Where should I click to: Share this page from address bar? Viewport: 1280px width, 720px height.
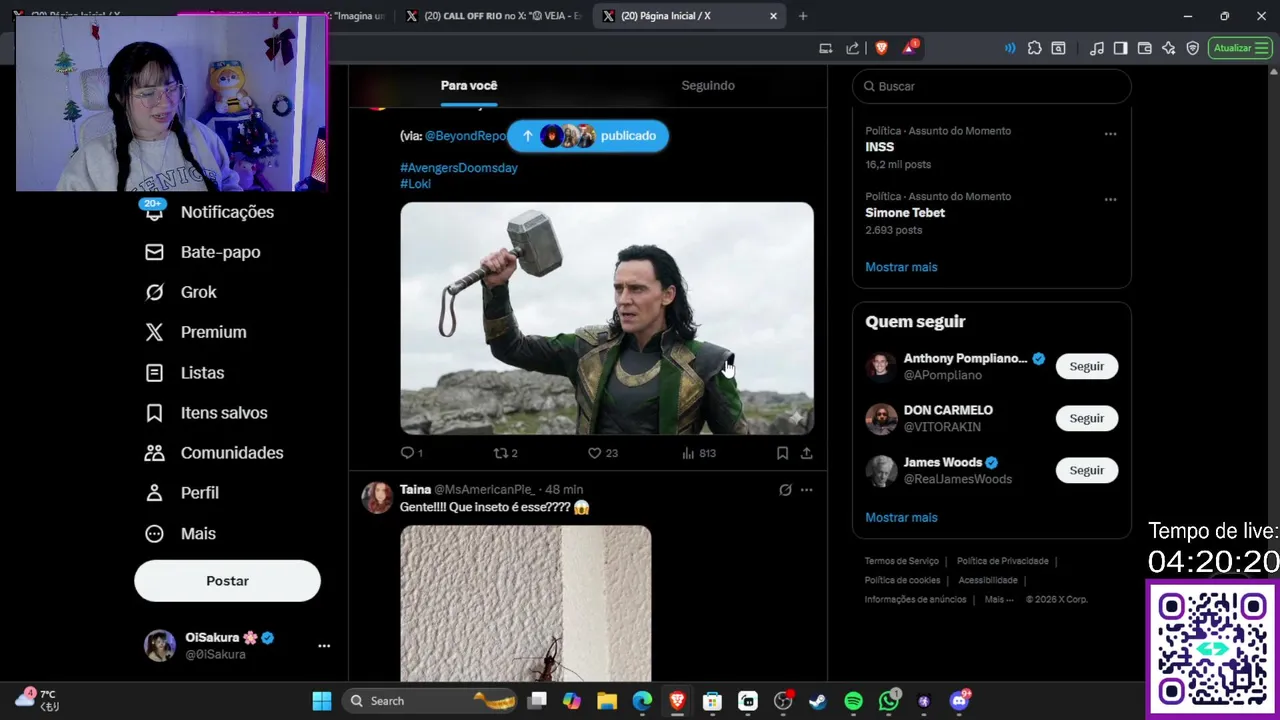click(x=852, y=48)
